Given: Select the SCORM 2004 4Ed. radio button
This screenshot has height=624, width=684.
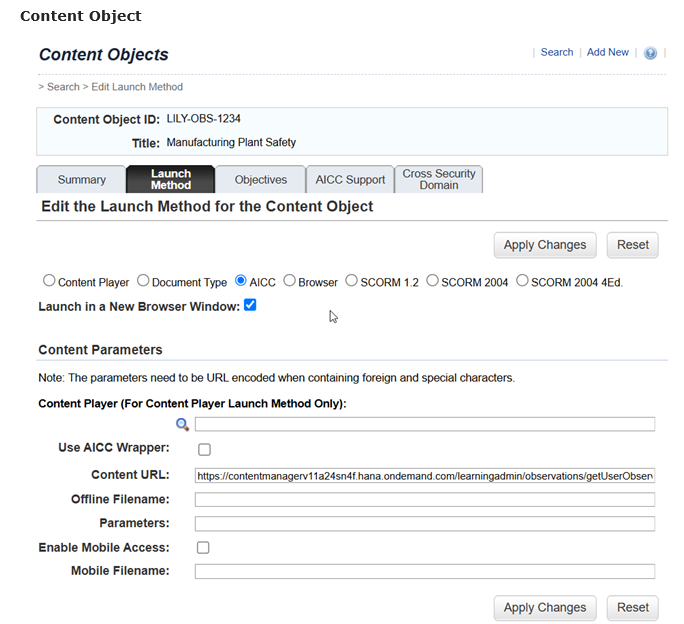Looking at the screenshot, I should coord(522,281).
